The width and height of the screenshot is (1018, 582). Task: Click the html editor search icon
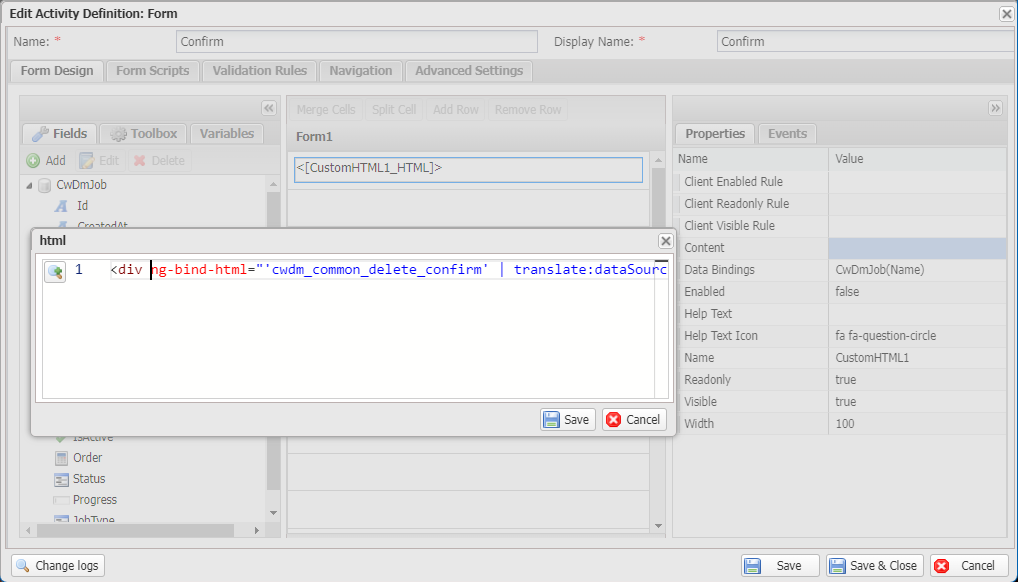pyautogui.click(x=55, y=271)
